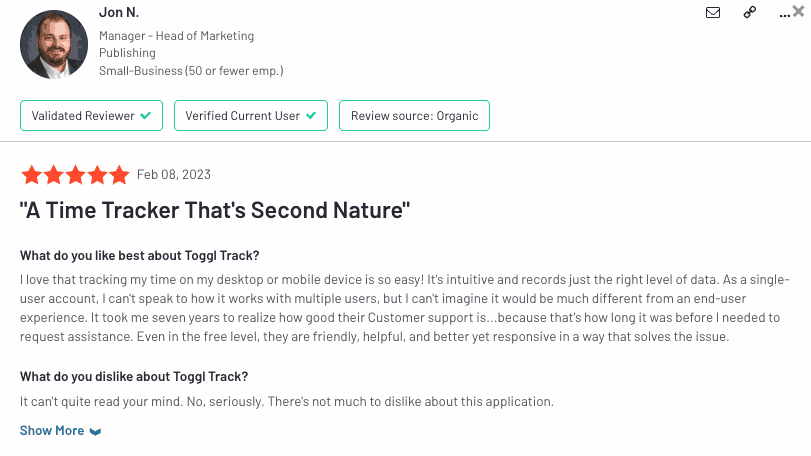Viewport: 811px width, 456px height.
Task: Close the review with the X icon
Action: pos(798,11)
